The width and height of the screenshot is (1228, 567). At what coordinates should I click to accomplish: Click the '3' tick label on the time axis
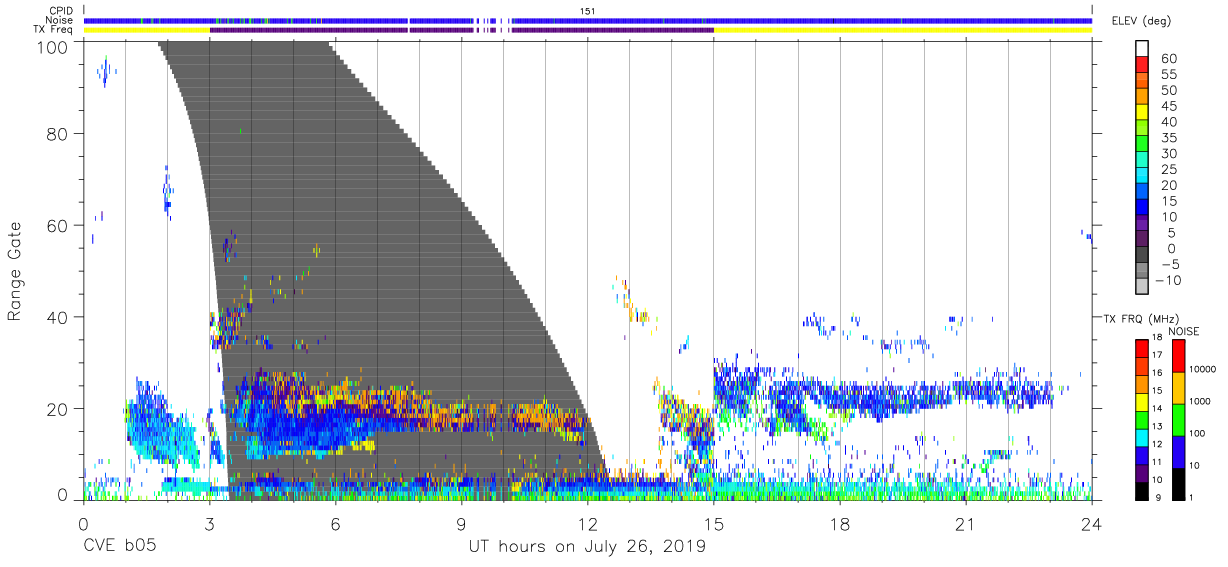pos(210,524)
